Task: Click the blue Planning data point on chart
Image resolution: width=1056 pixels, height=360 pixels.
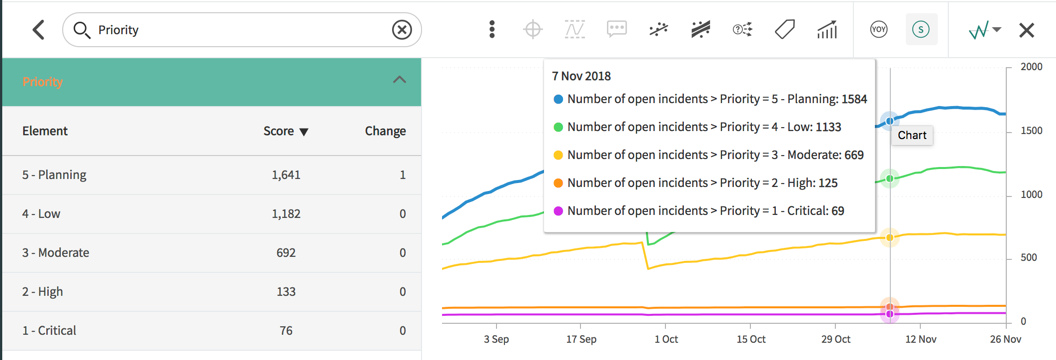Action: tap(890, 120)
